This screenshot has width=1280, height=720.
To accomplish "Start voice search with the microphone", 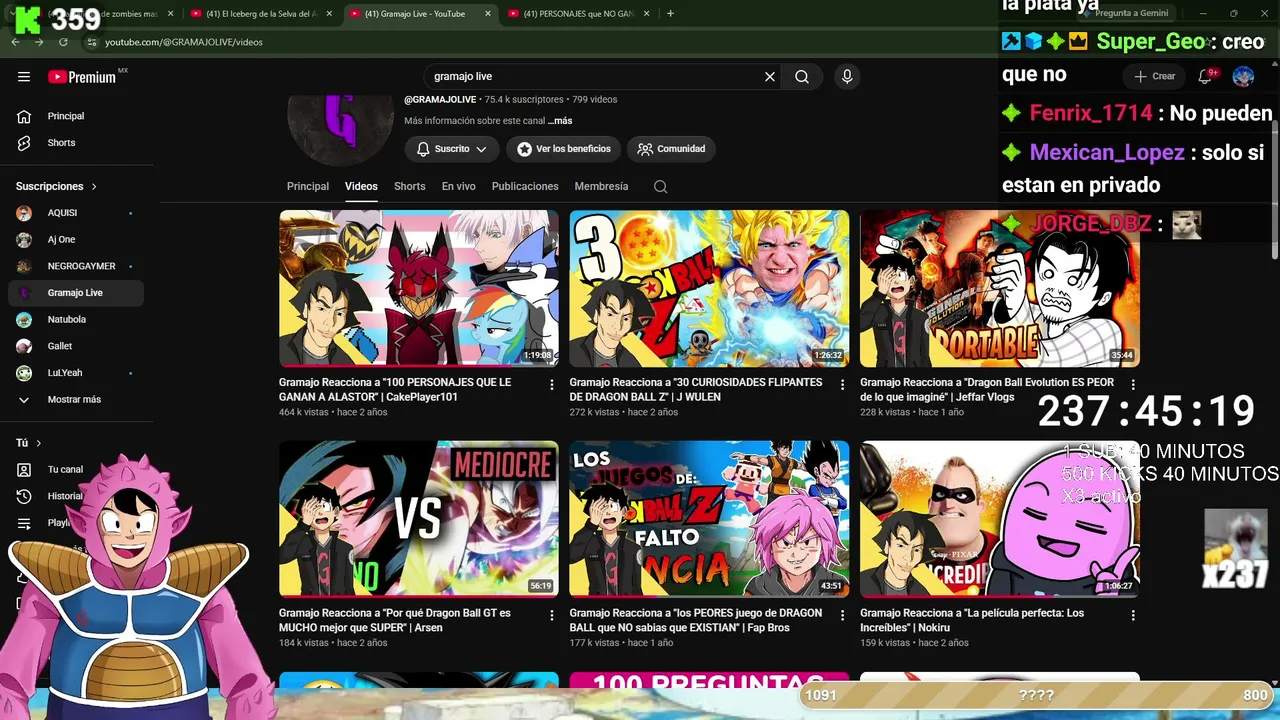I will (x=847, y=77).
